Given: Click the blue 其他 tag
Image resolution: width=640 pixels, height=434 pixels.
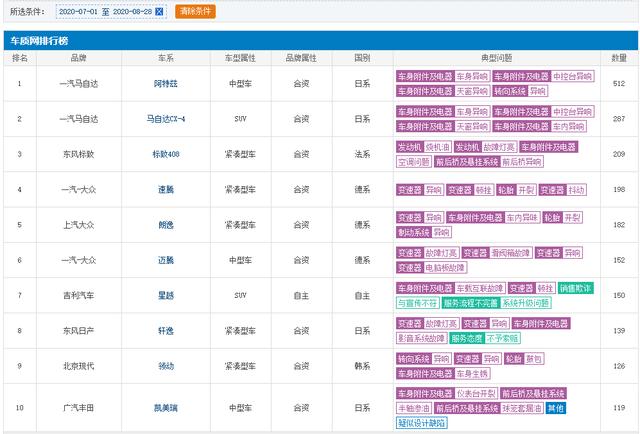Looking at the screenshot, I should pos(555,408).
